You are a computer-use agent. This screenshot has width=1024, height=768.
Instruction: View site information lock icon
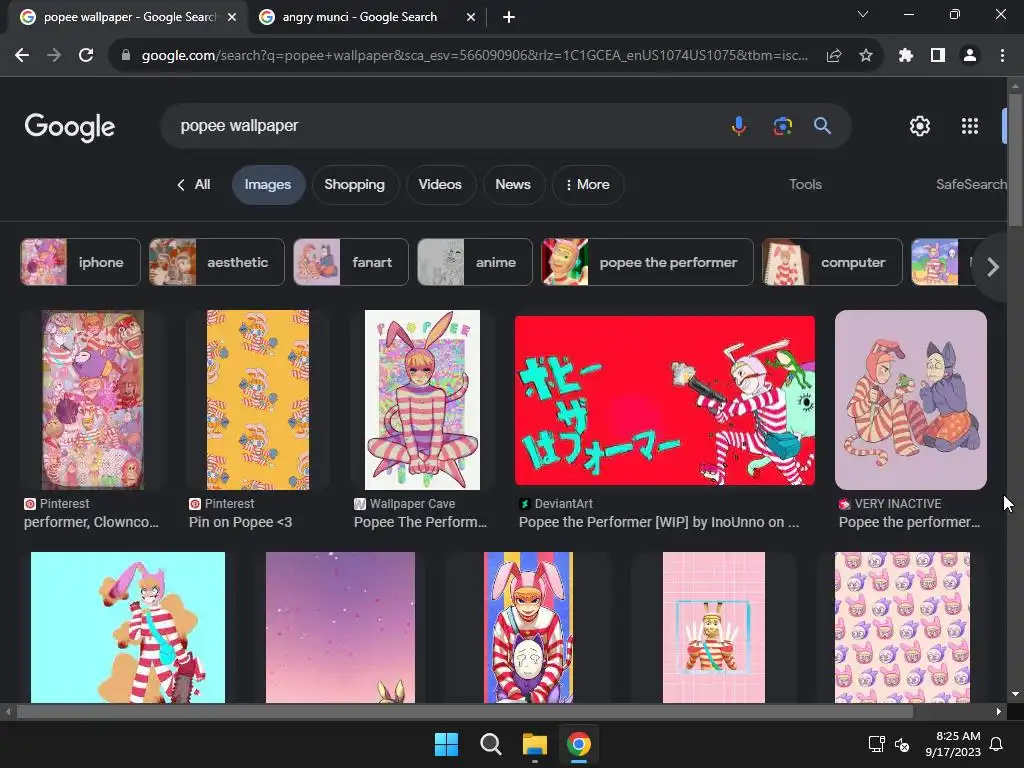coord(126,56)
